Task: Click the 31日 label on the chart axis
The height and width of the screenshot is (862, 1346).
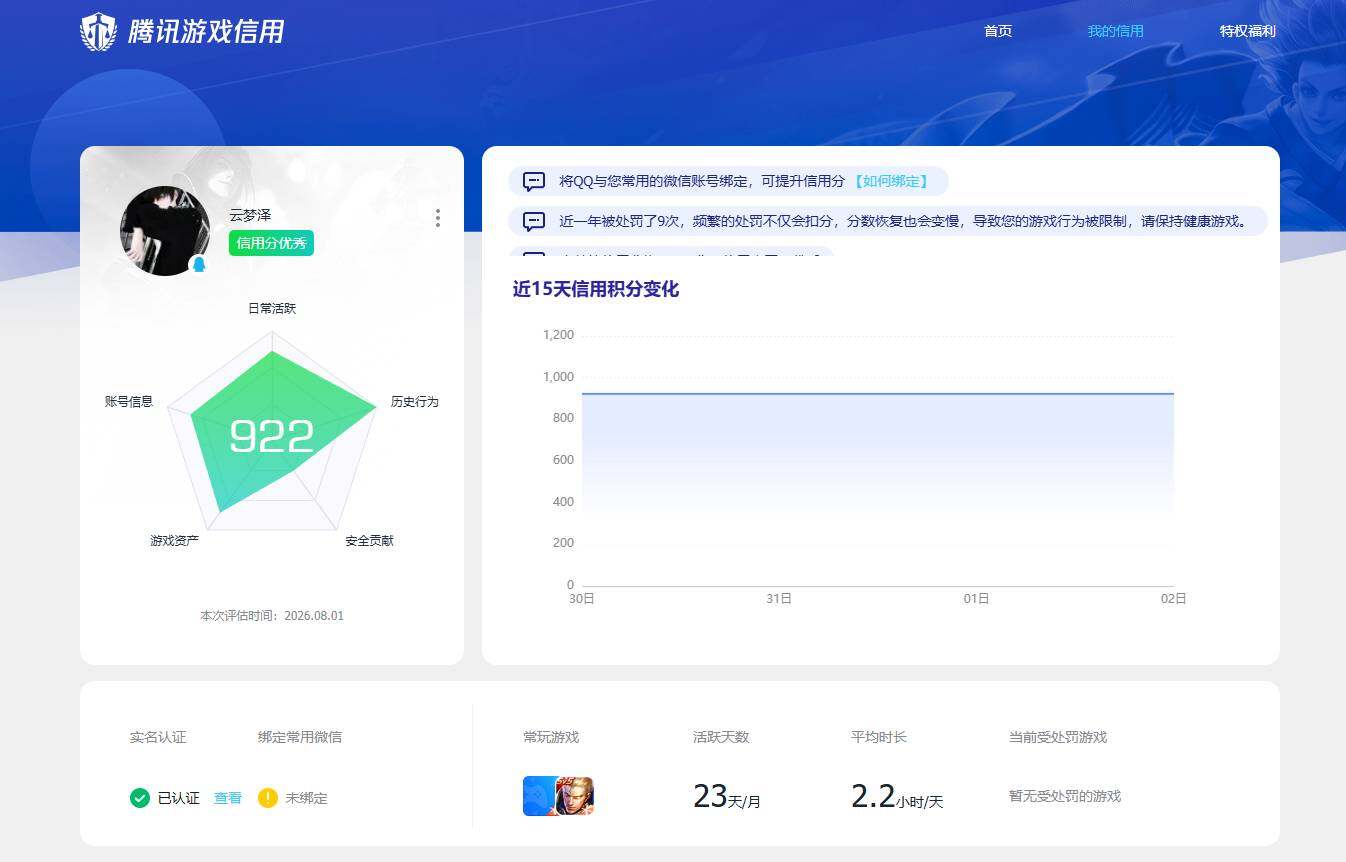Action: click(779, 598)
